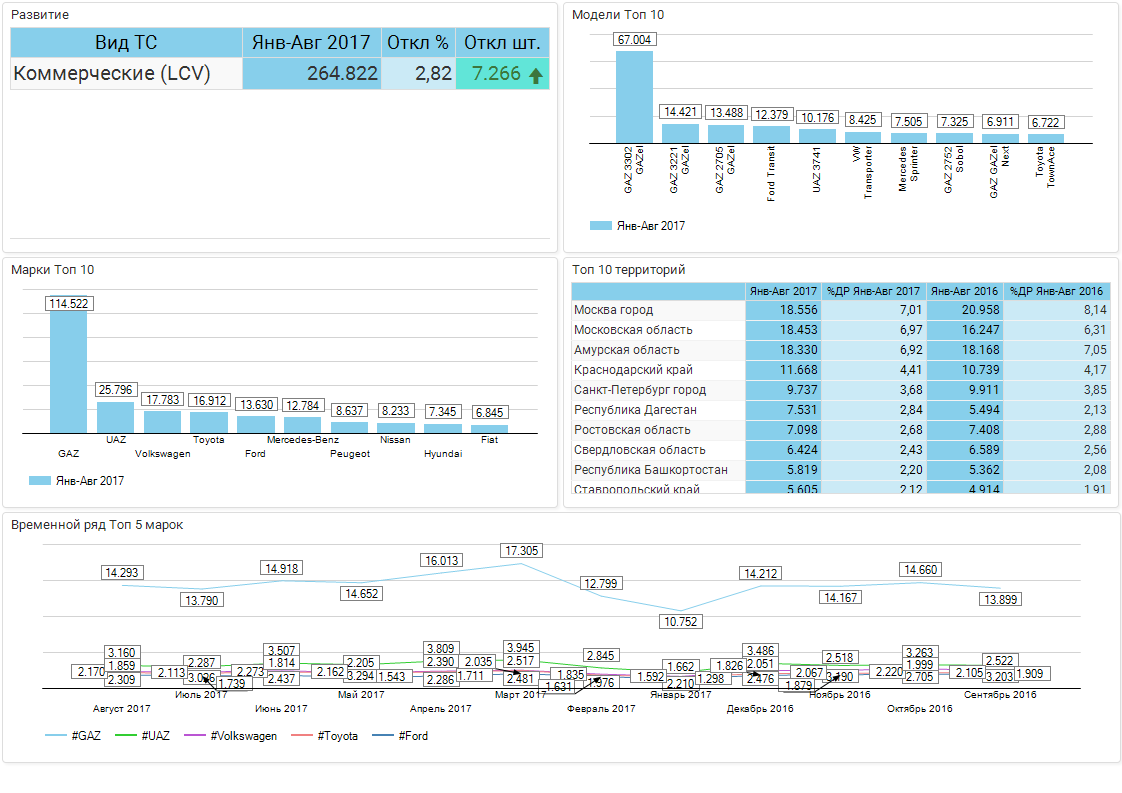Click the %ДР Янв-Авг 2017 column header

pos(873,291)
